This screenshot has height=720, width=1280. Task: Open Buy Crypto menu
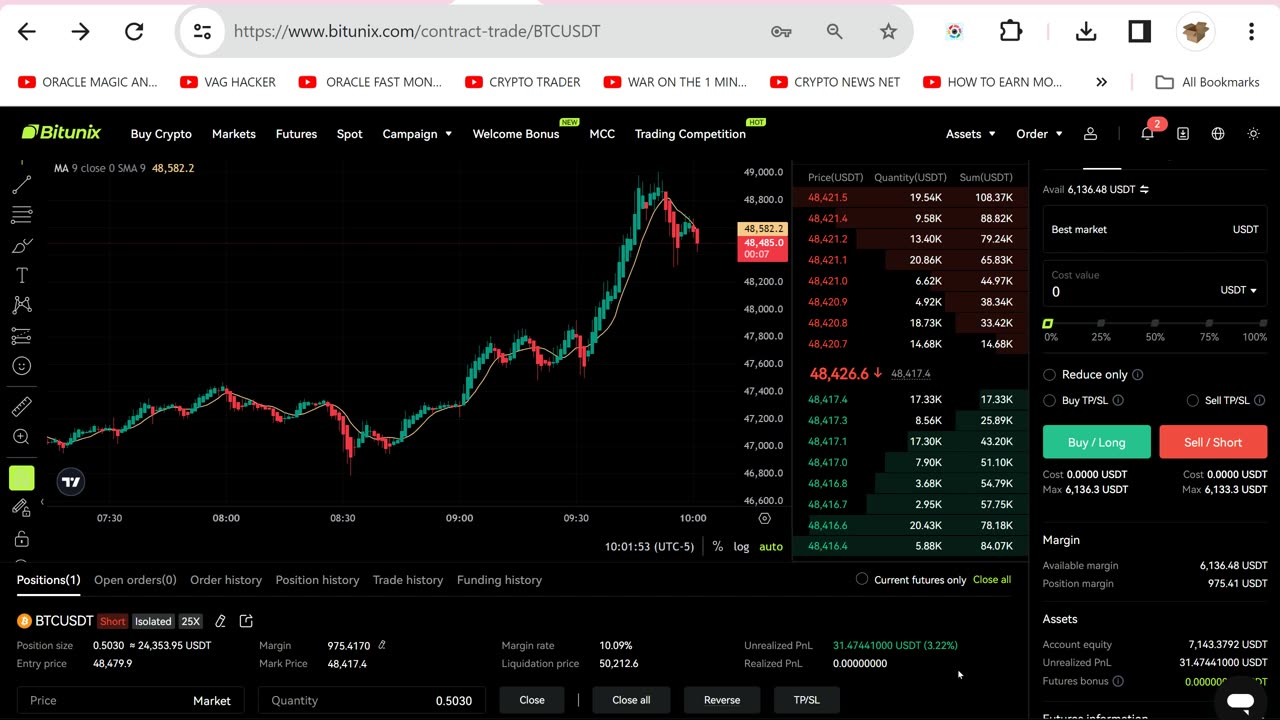coord(161,133)
